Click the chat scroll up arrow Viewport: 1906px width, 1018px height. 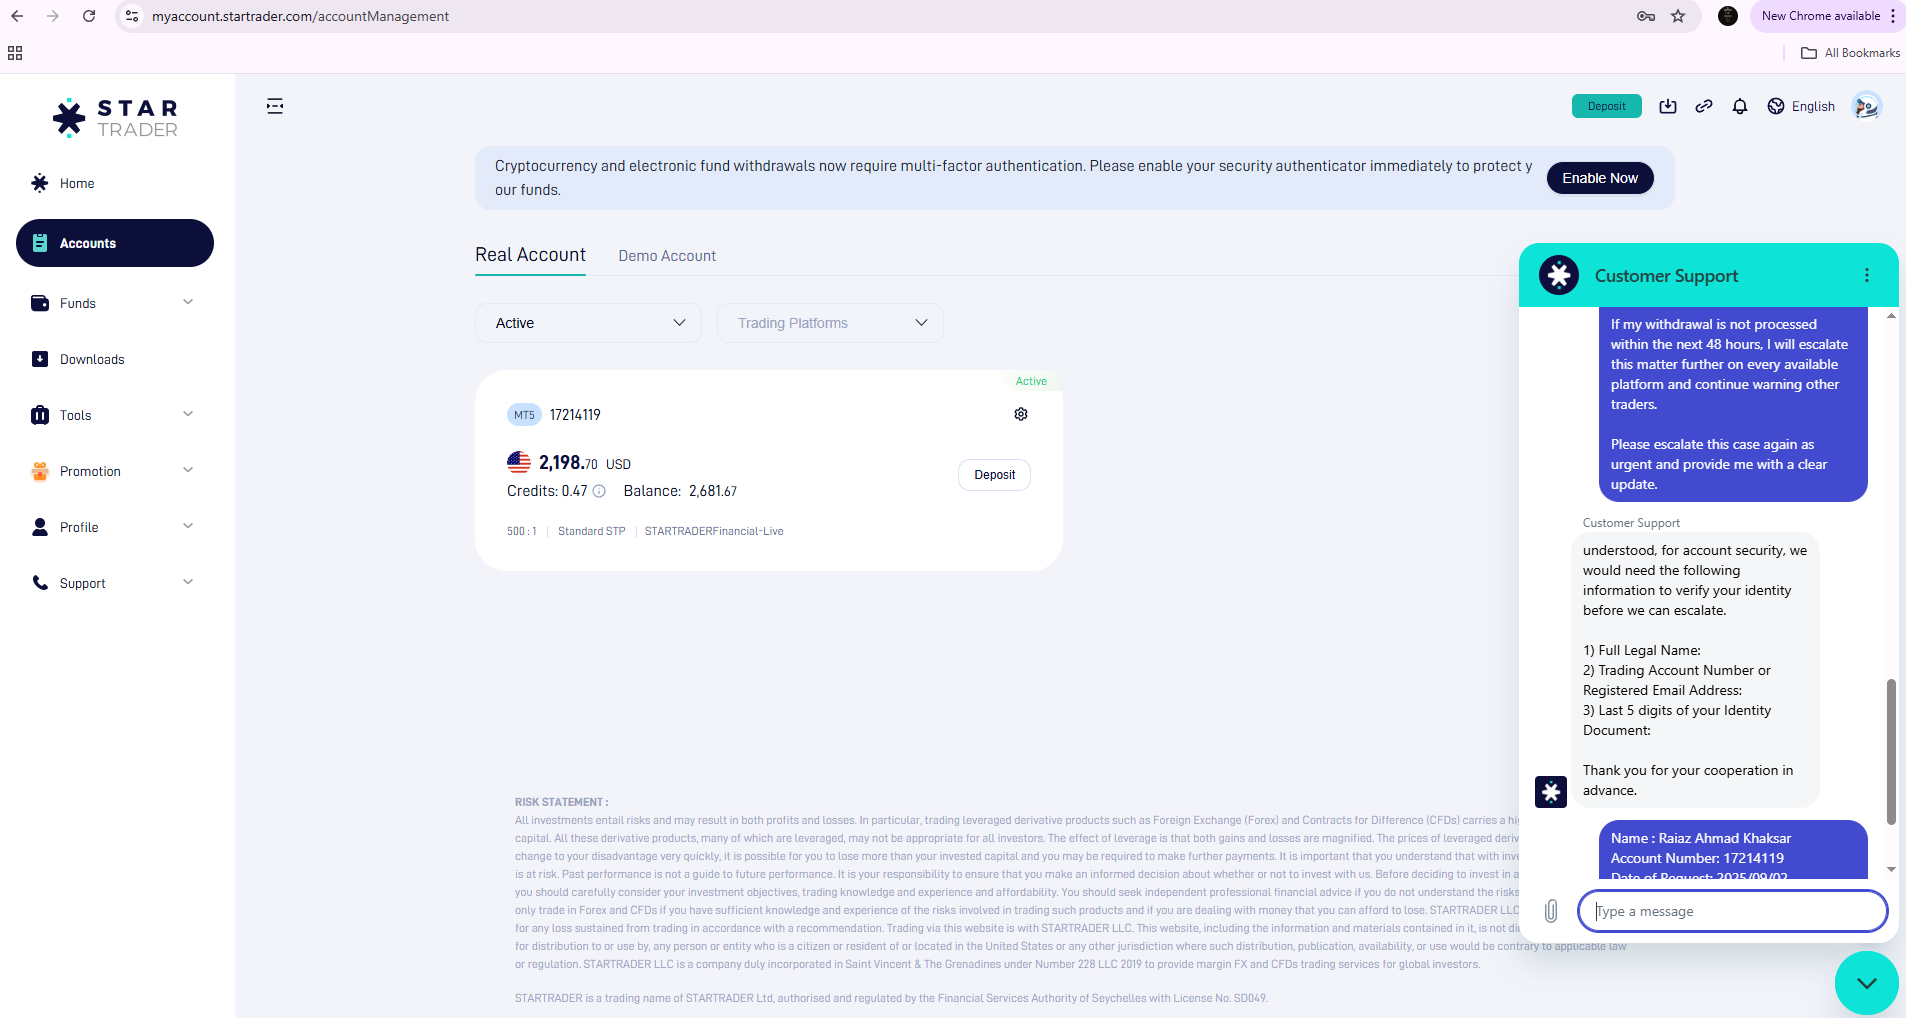[1891, 316]
